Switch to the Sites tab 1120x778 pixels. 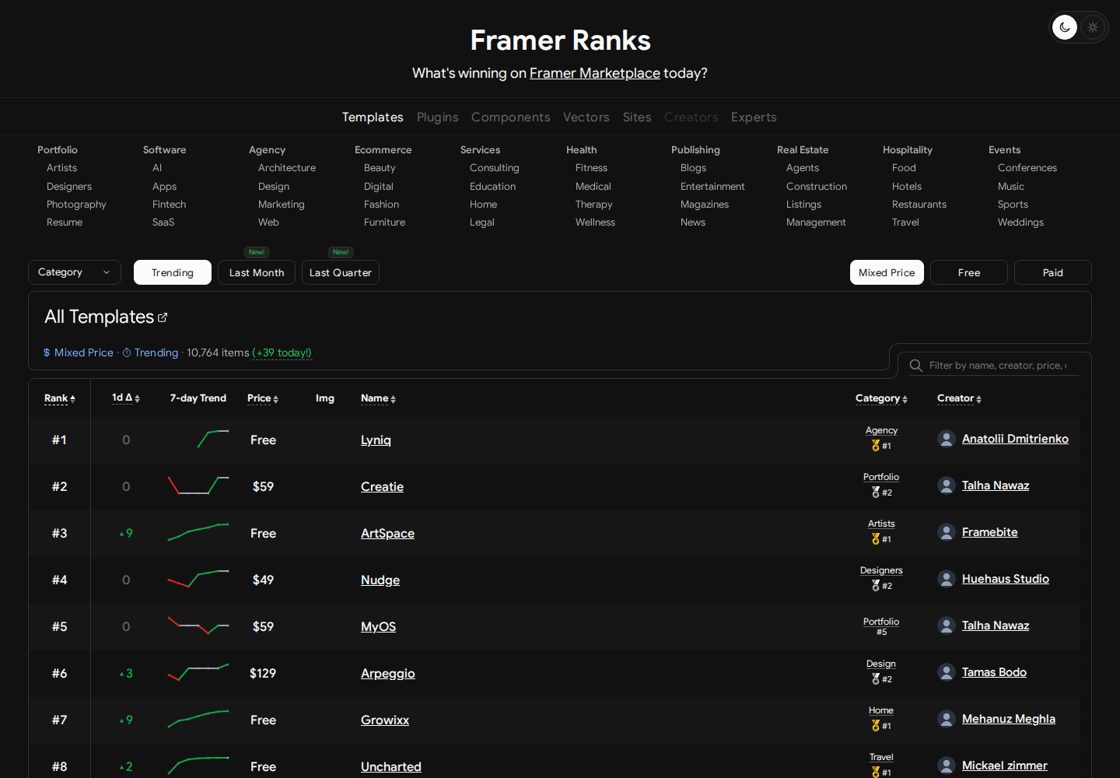[636, 117]
